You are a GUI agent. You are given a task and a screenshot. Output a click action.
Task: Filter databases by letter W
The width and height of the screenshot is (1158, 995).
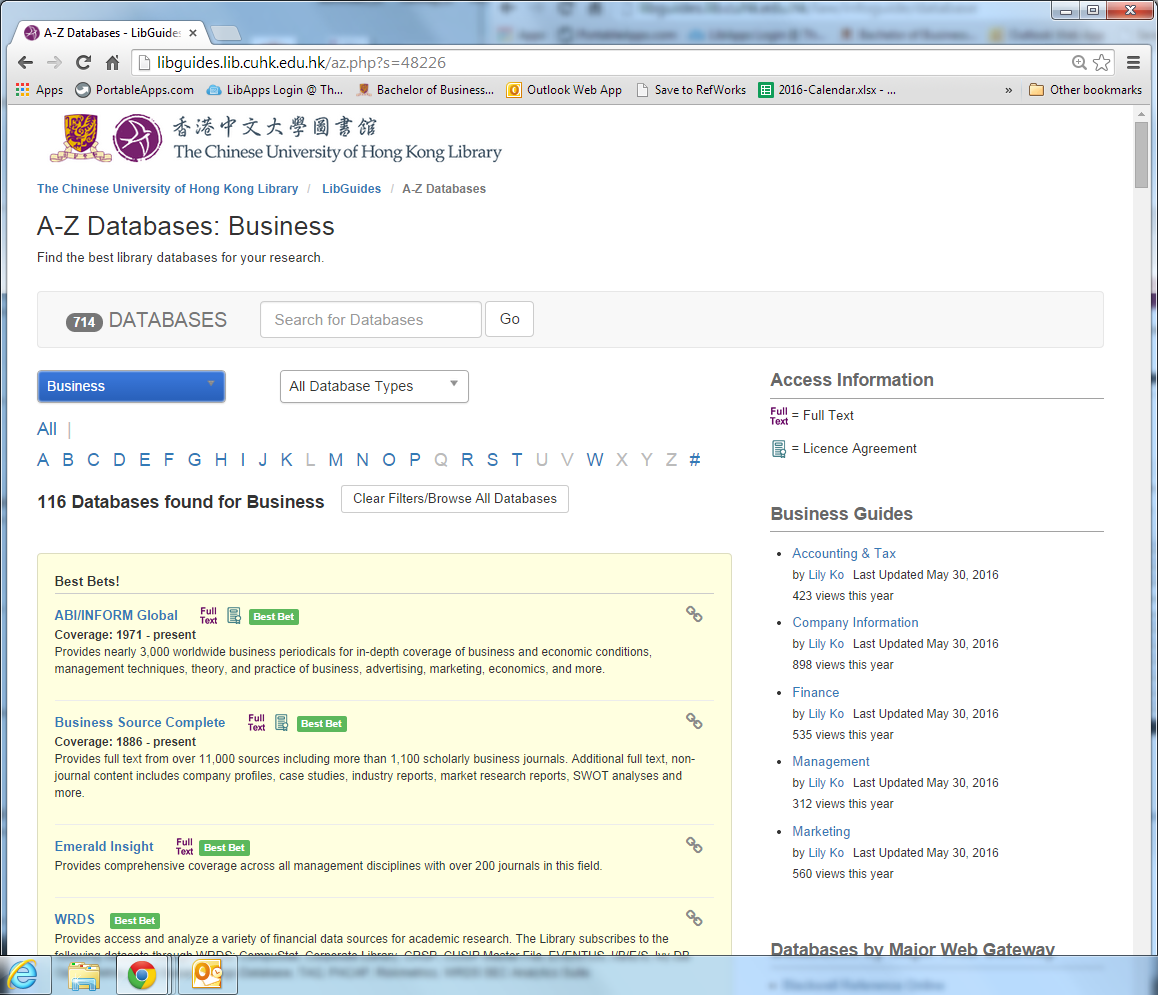point(595,460)
